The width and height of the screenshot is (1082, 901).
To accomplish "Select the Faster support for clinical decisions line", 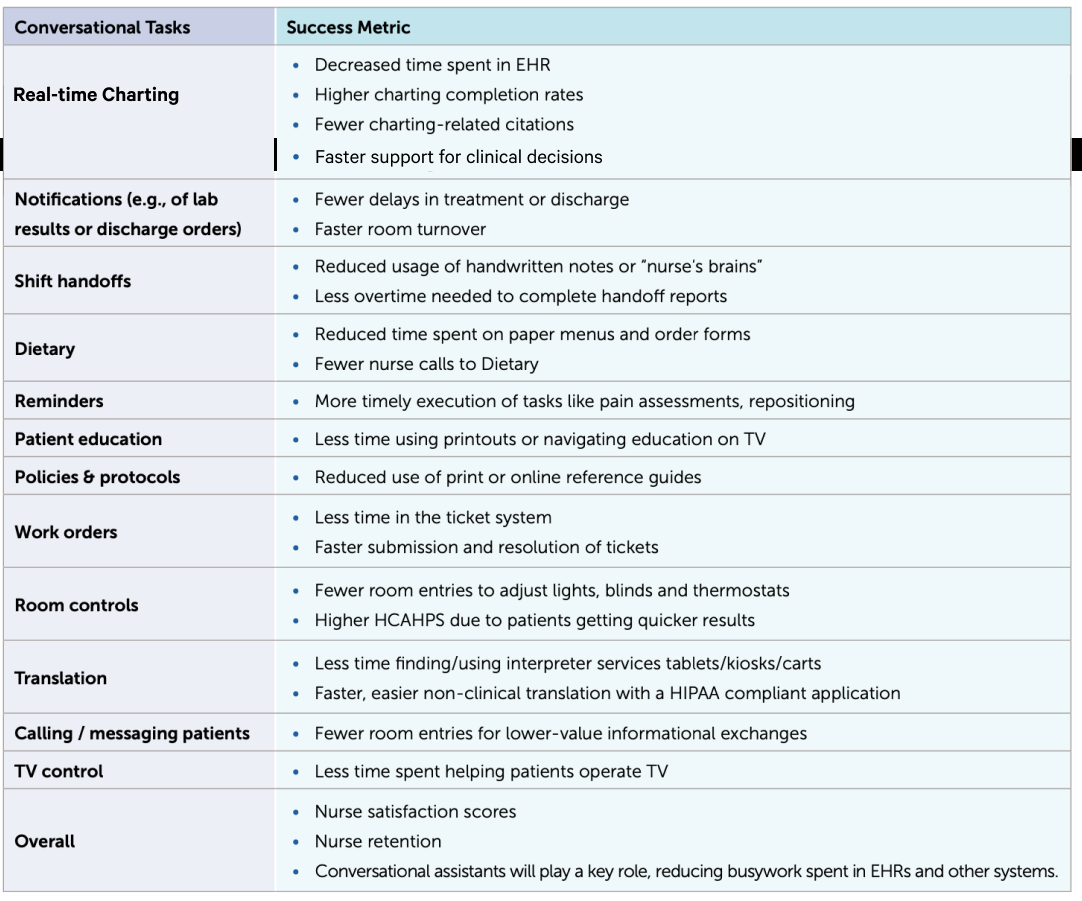I will pyautogui.click(x=458, y=157).
